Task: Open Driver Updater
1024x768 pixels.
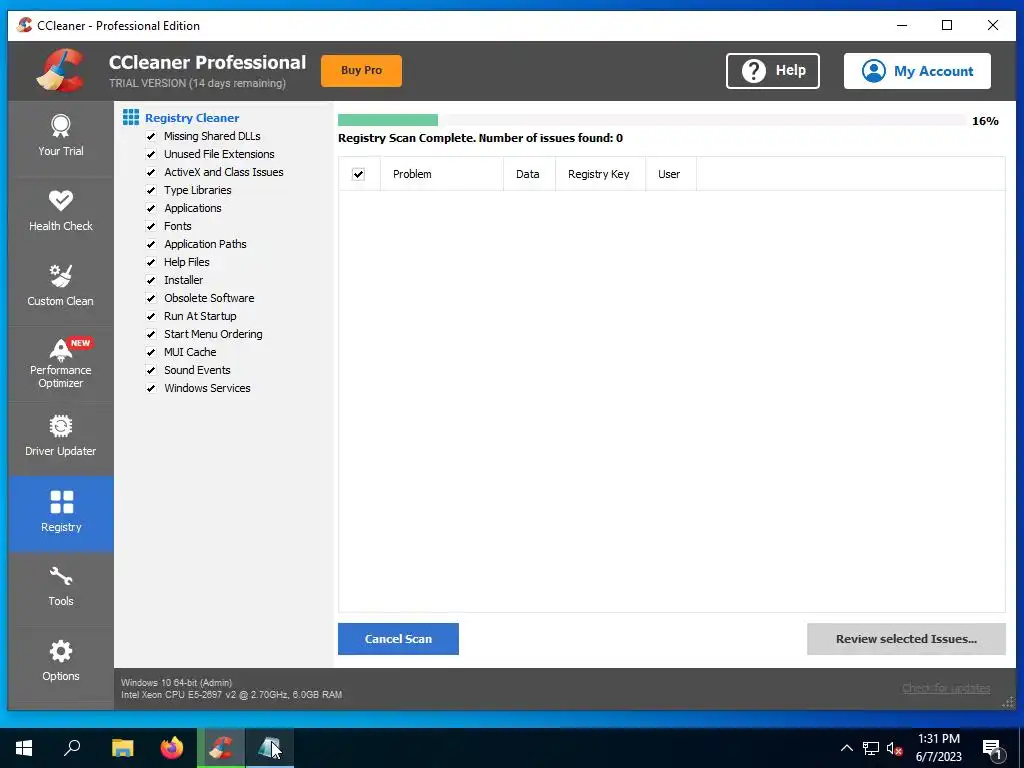Action: click(x=61, y=438)
